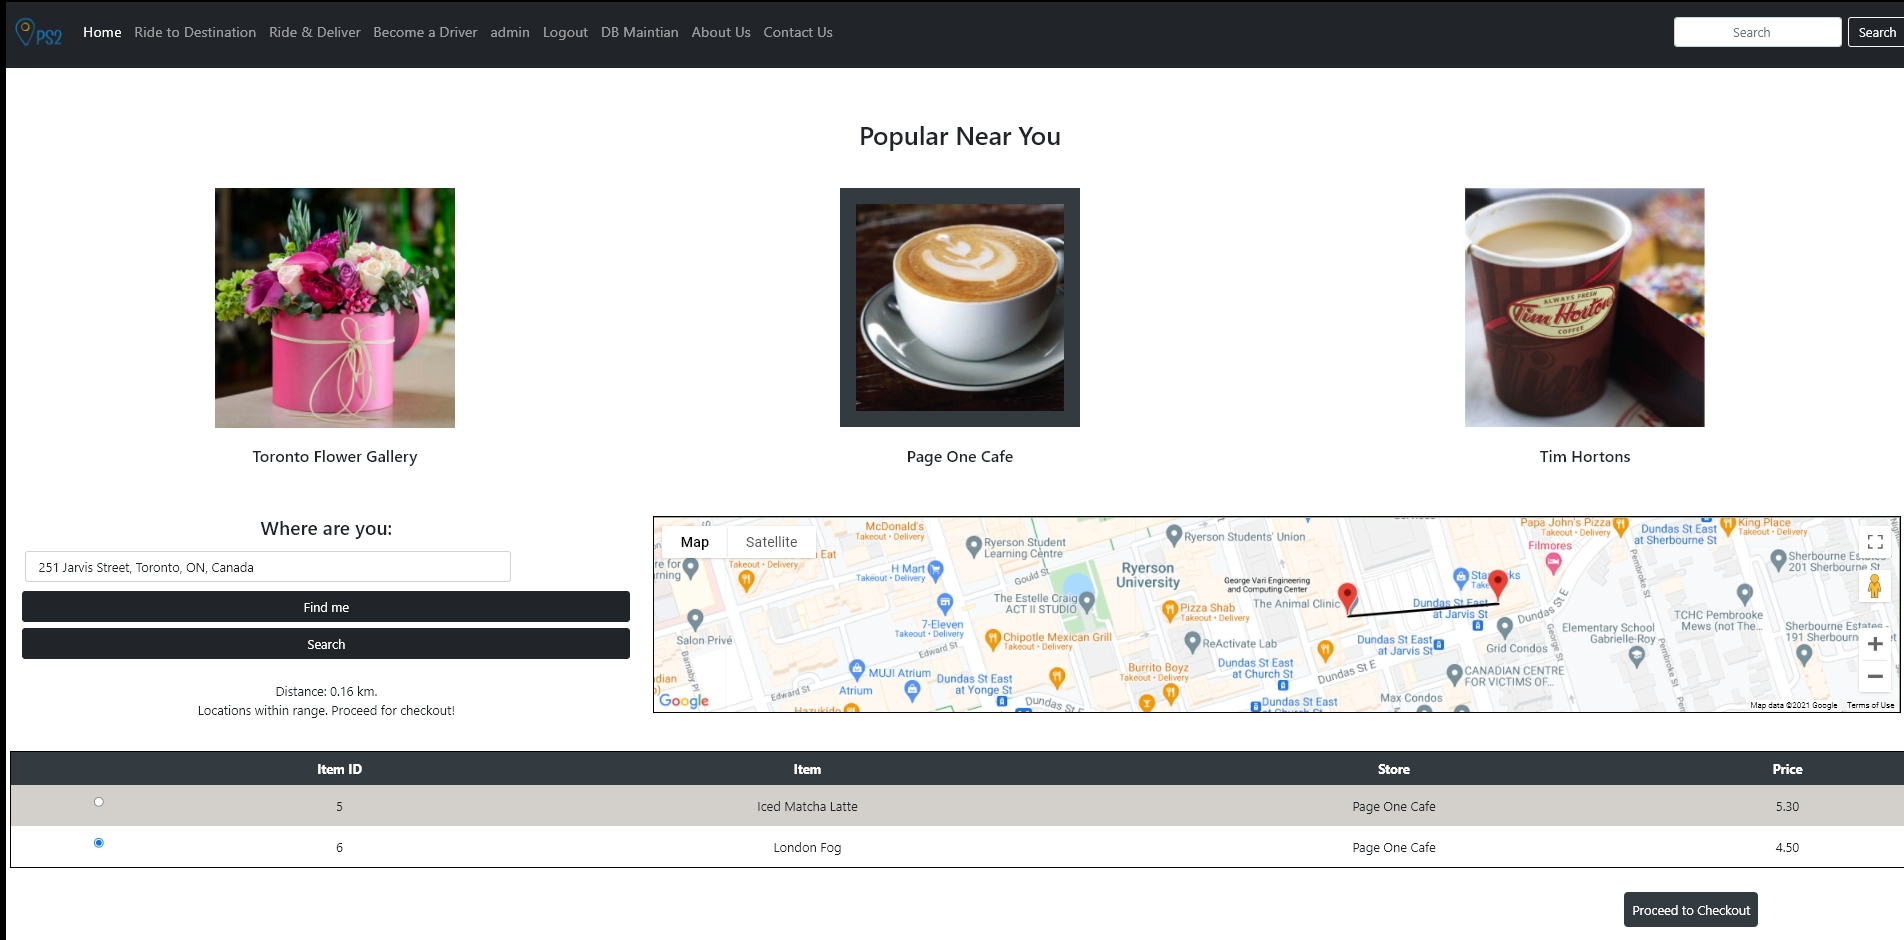Toggle fullscreen view on the map
Screen dimensions: 1904x940
[1875, 542]
